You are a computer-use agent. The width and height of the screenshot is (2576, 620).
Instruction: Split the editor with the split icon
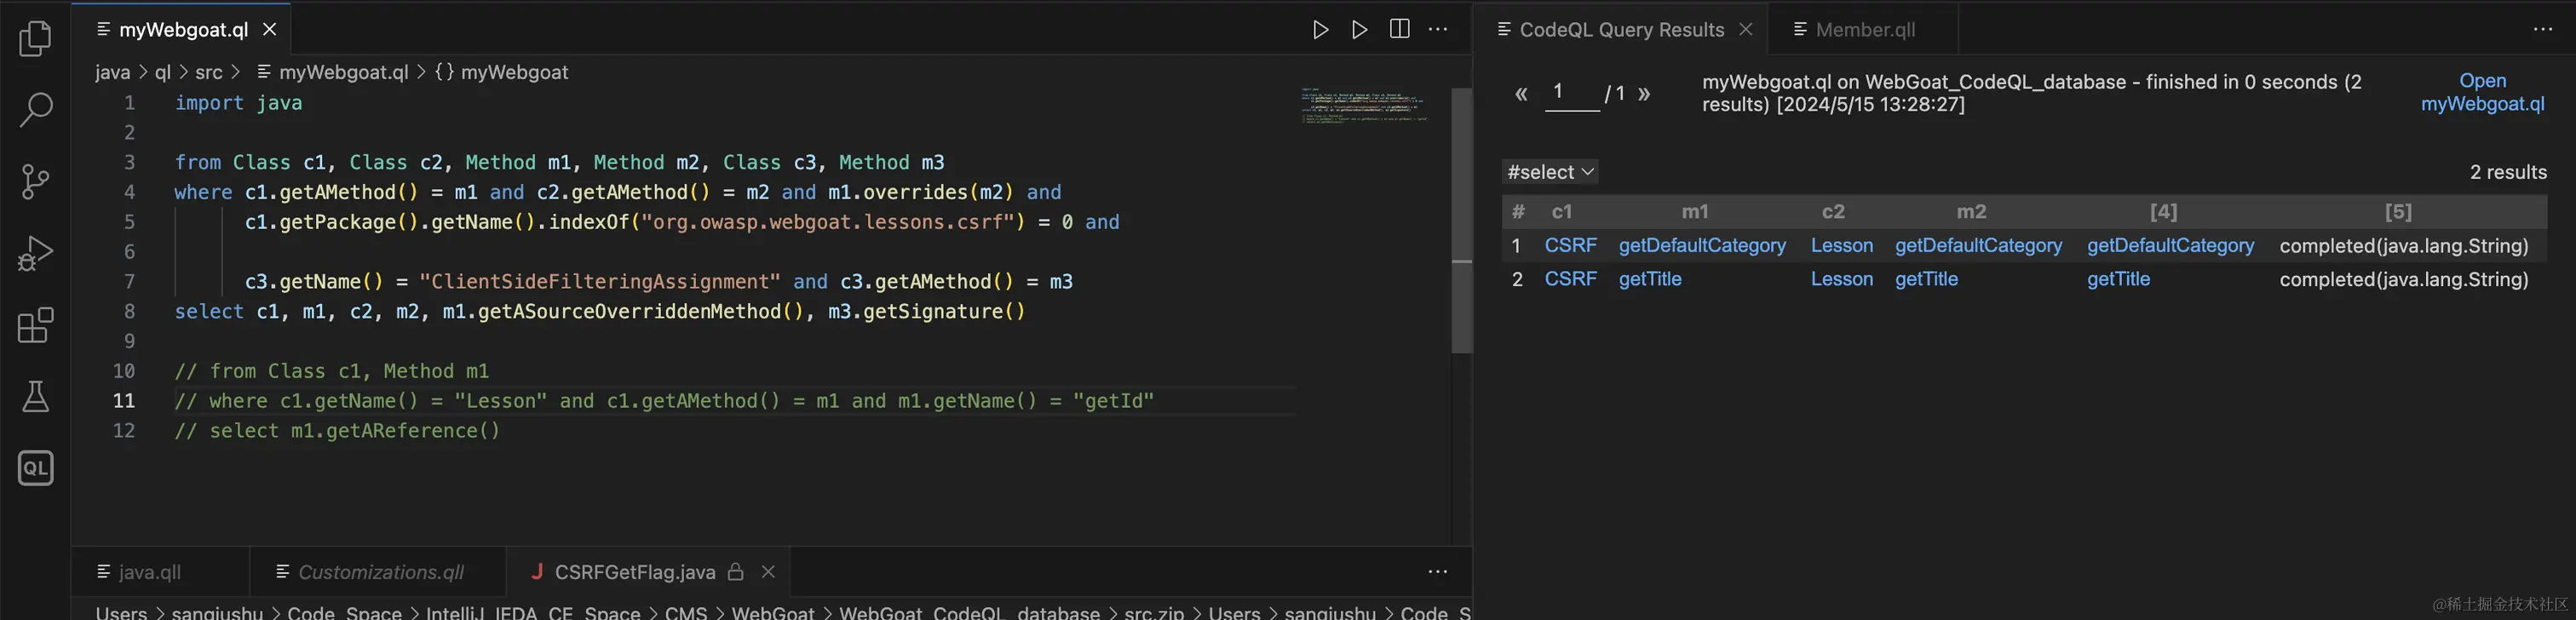(x=1399, y=29)
